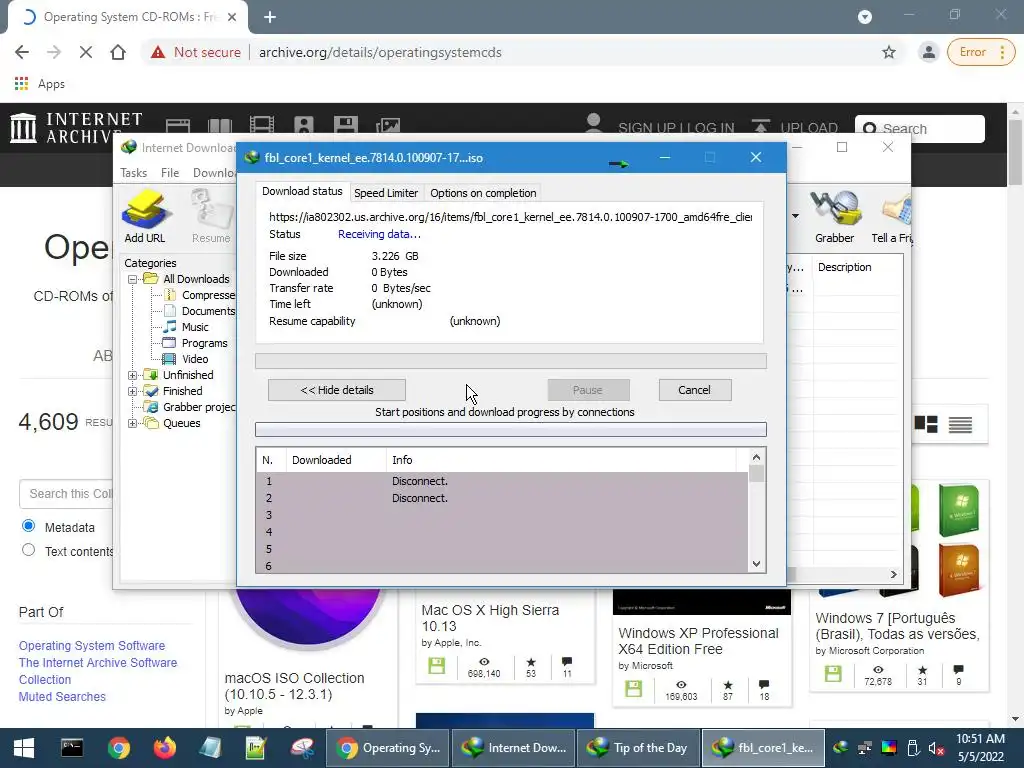The image size is (1024, 768).
Task: Click the Tell a Friend icon in IDM
Action: pos(892,216)
